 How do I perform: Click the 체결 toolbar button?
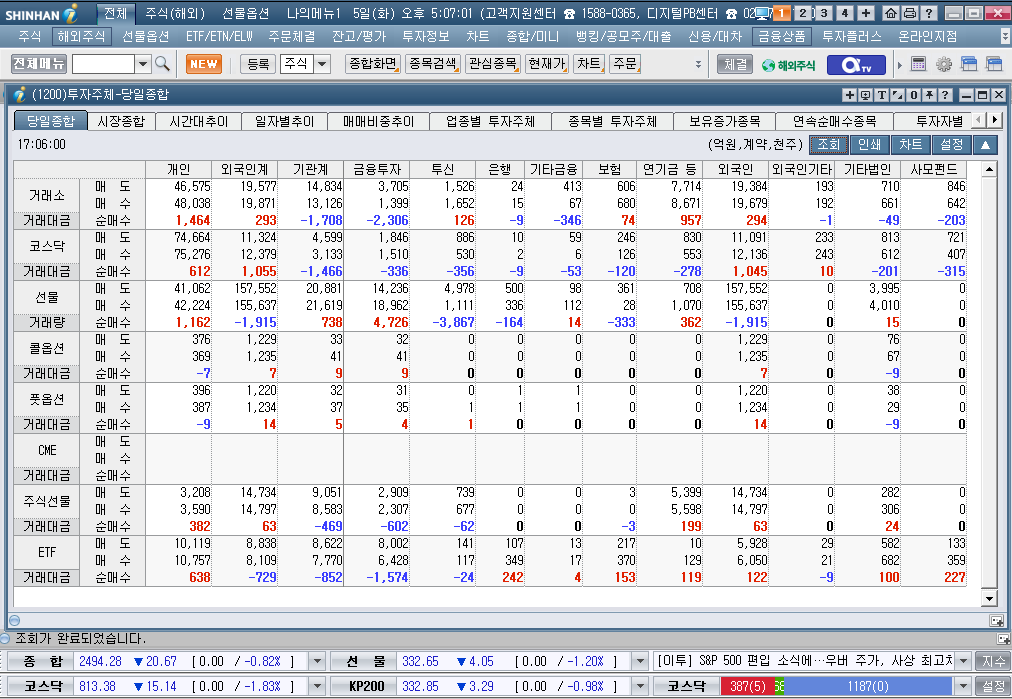click(735, 64)
